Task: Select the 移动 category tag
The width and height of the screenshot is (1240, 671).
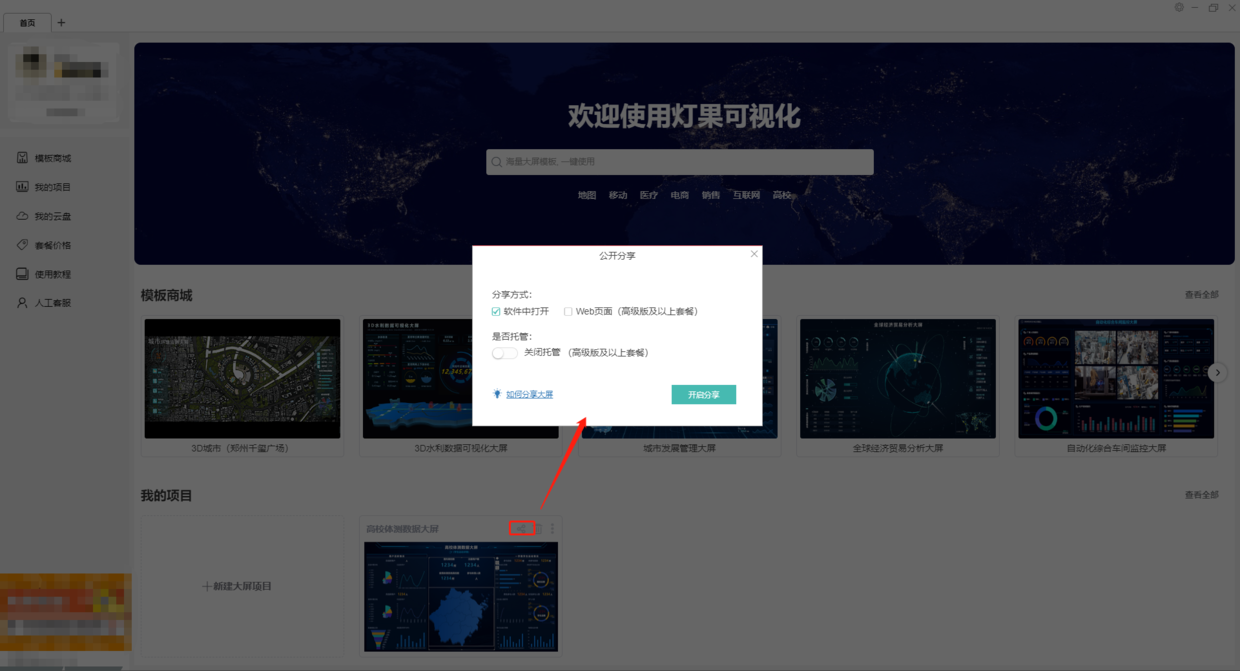Action: pos(618,195)
